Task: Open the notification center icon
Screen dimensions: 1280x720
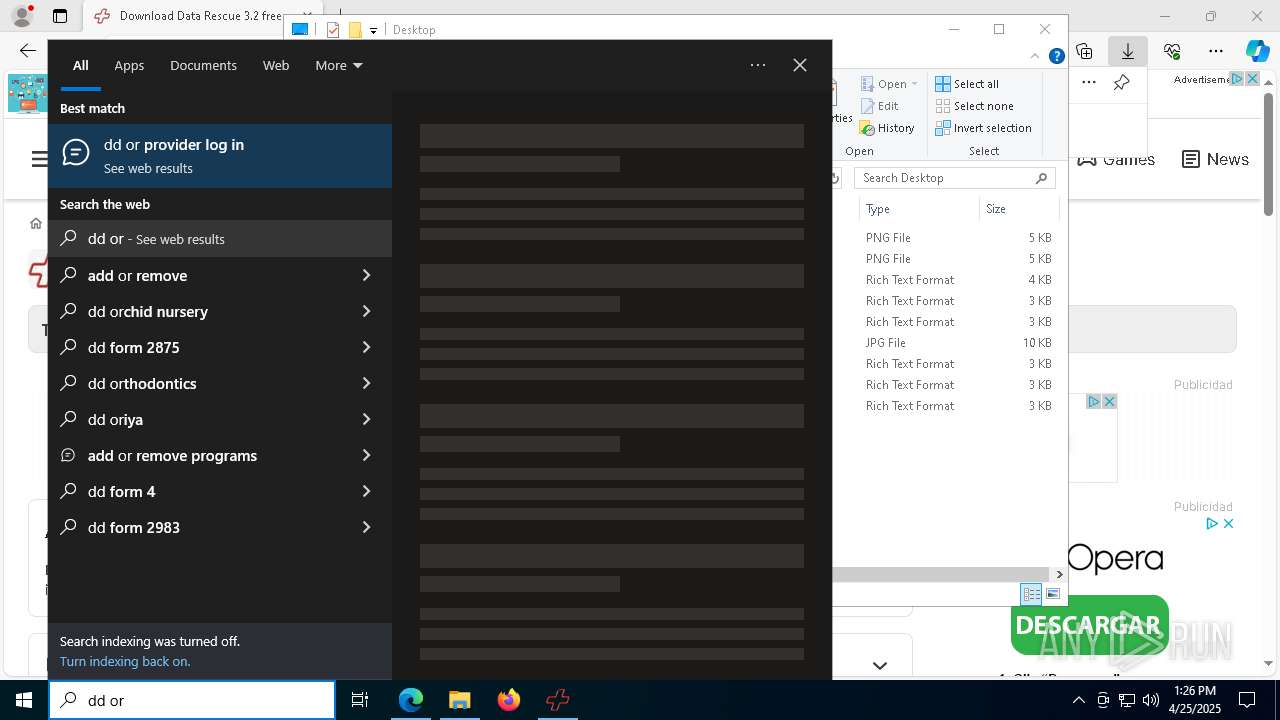Action: click(1248, 700)
